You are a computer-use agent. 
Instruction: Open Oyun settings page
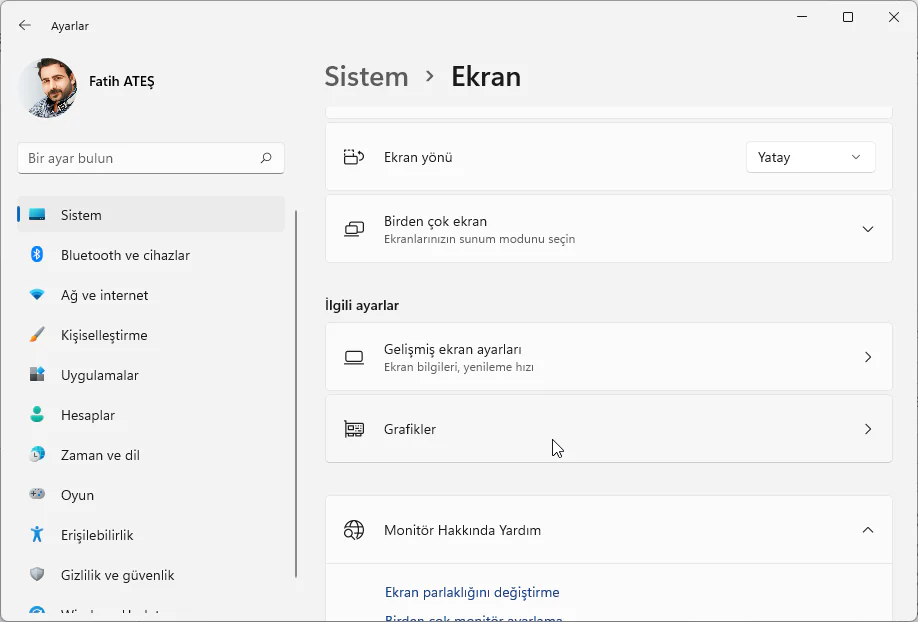click(151, 495)
